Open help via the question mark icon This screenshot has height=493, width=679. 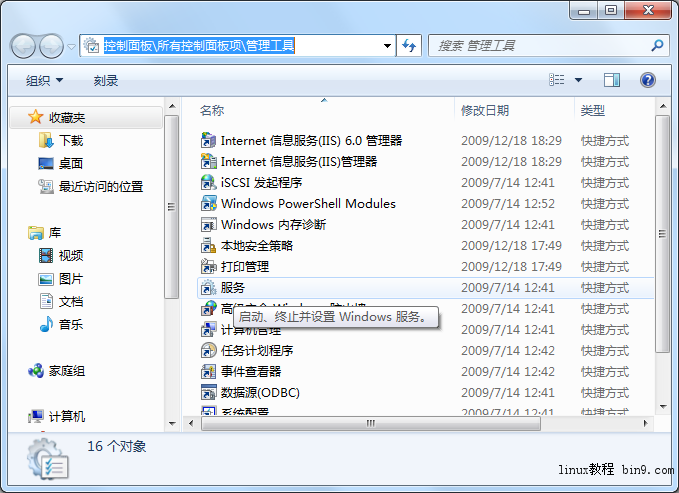647,80
